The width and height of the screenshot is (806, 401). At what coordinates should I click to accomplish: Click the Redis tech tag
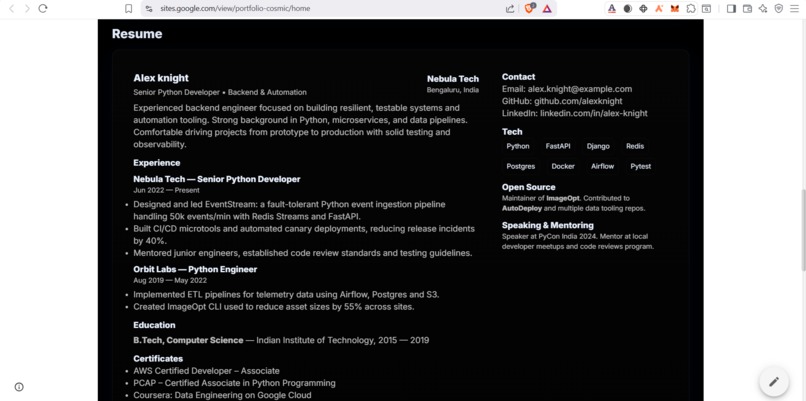(x=635, y=146)
